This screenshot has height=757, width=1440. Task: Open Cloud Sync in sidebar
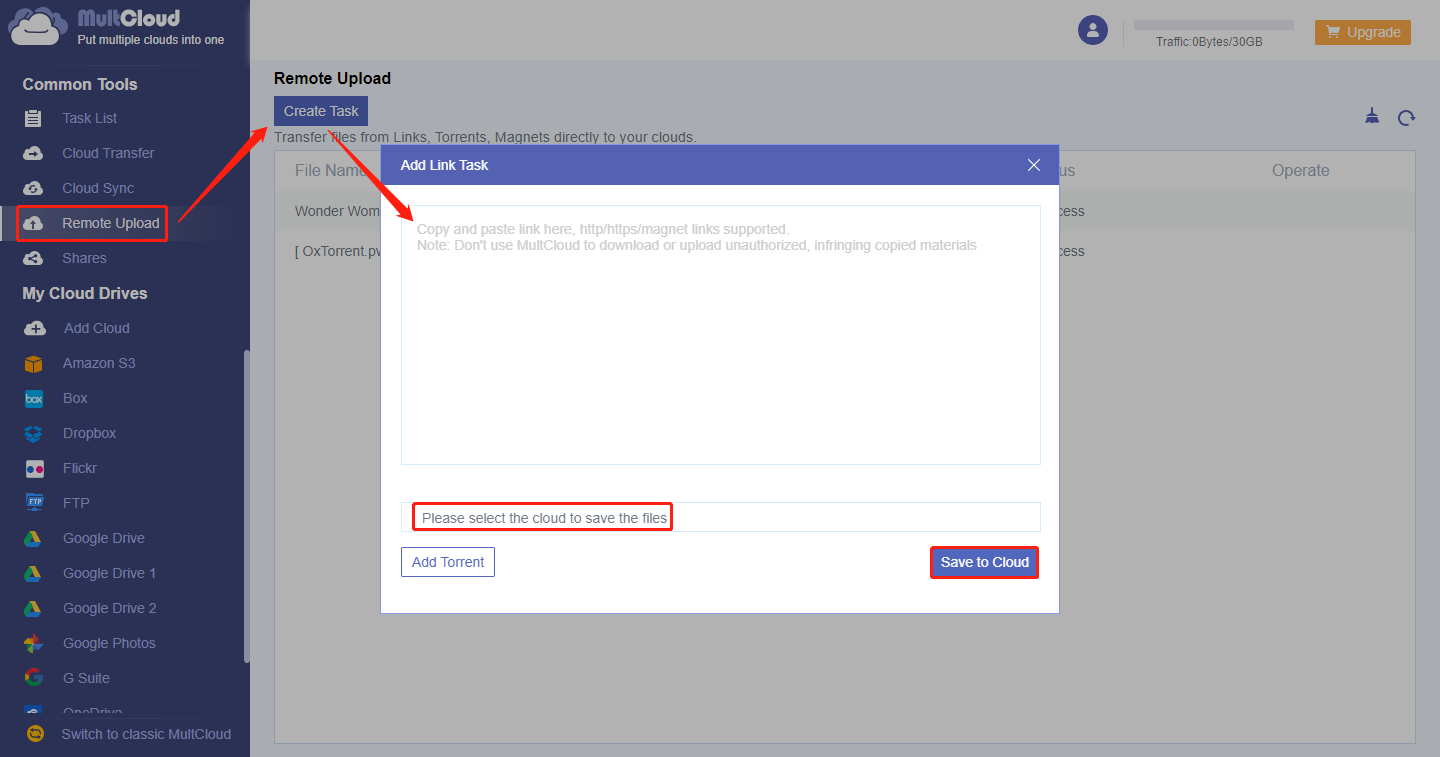tap(98, 188)
